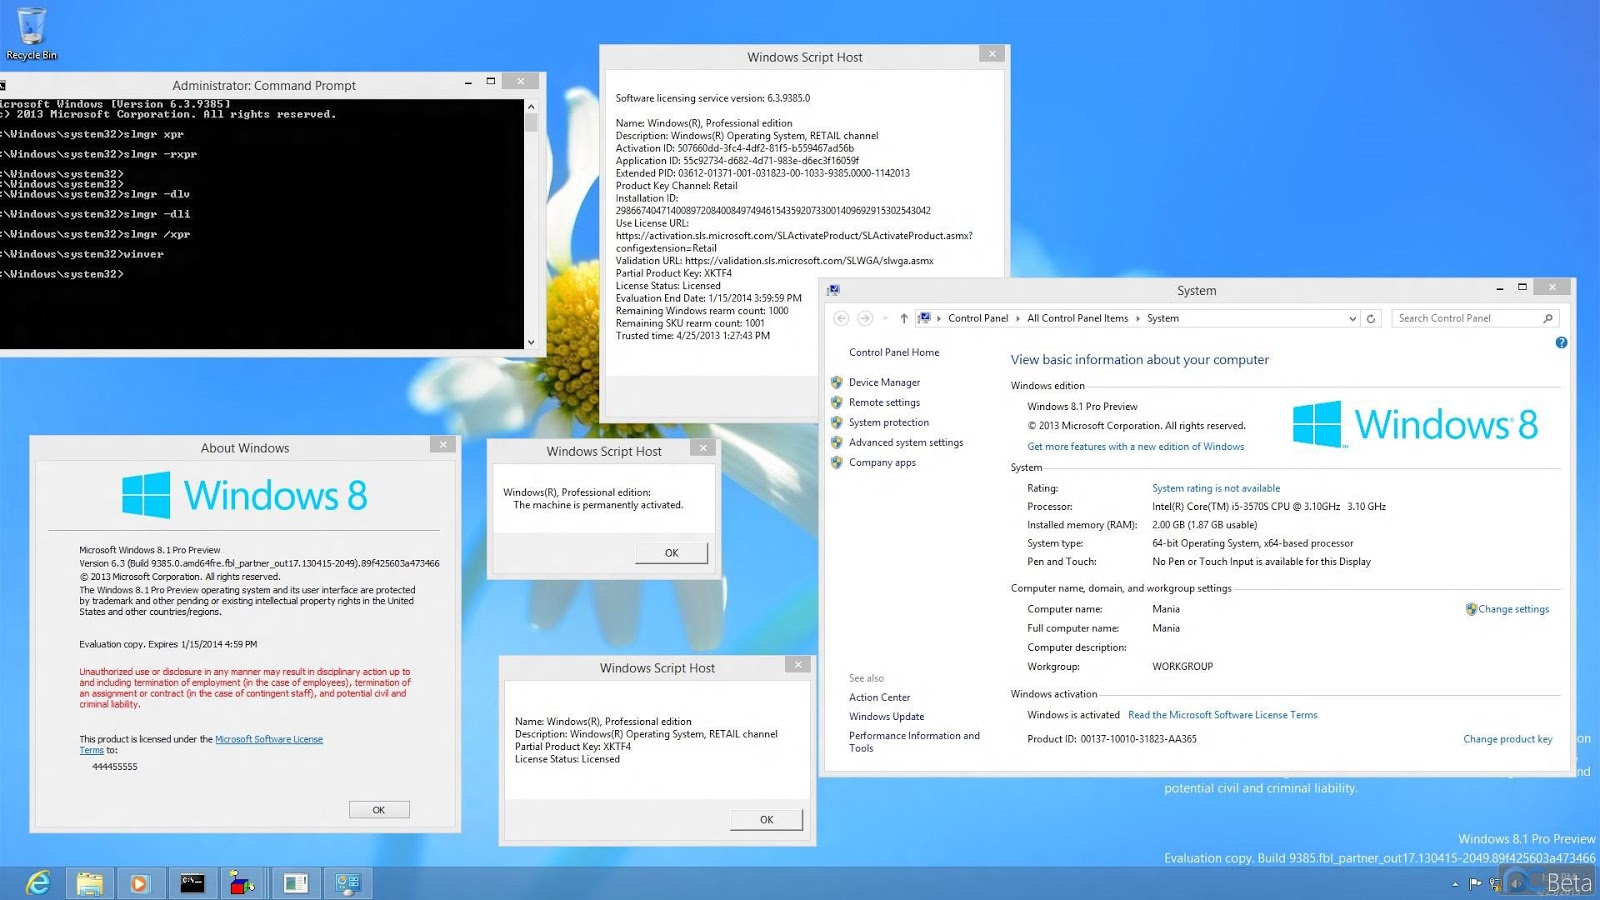The width and height of the screenshot is (1600, 900).
Task: Expand the address bar history dropdown
Action: (x=1352, y=319)
